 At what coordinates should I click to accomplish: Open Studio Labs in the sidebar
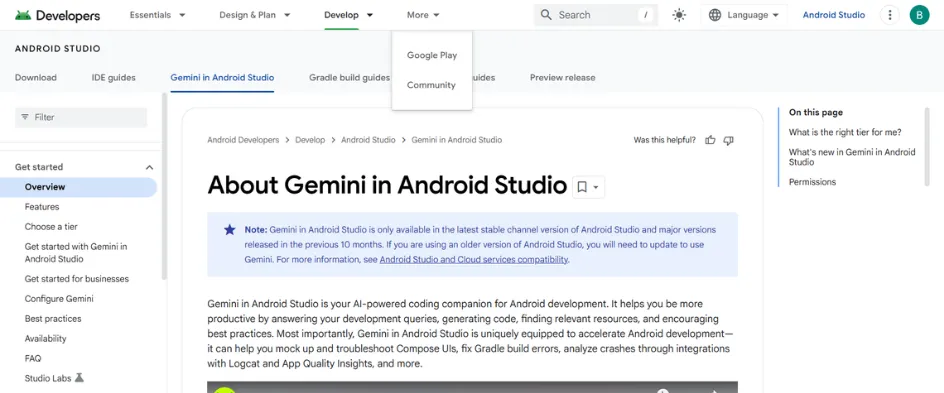[48, 378]
